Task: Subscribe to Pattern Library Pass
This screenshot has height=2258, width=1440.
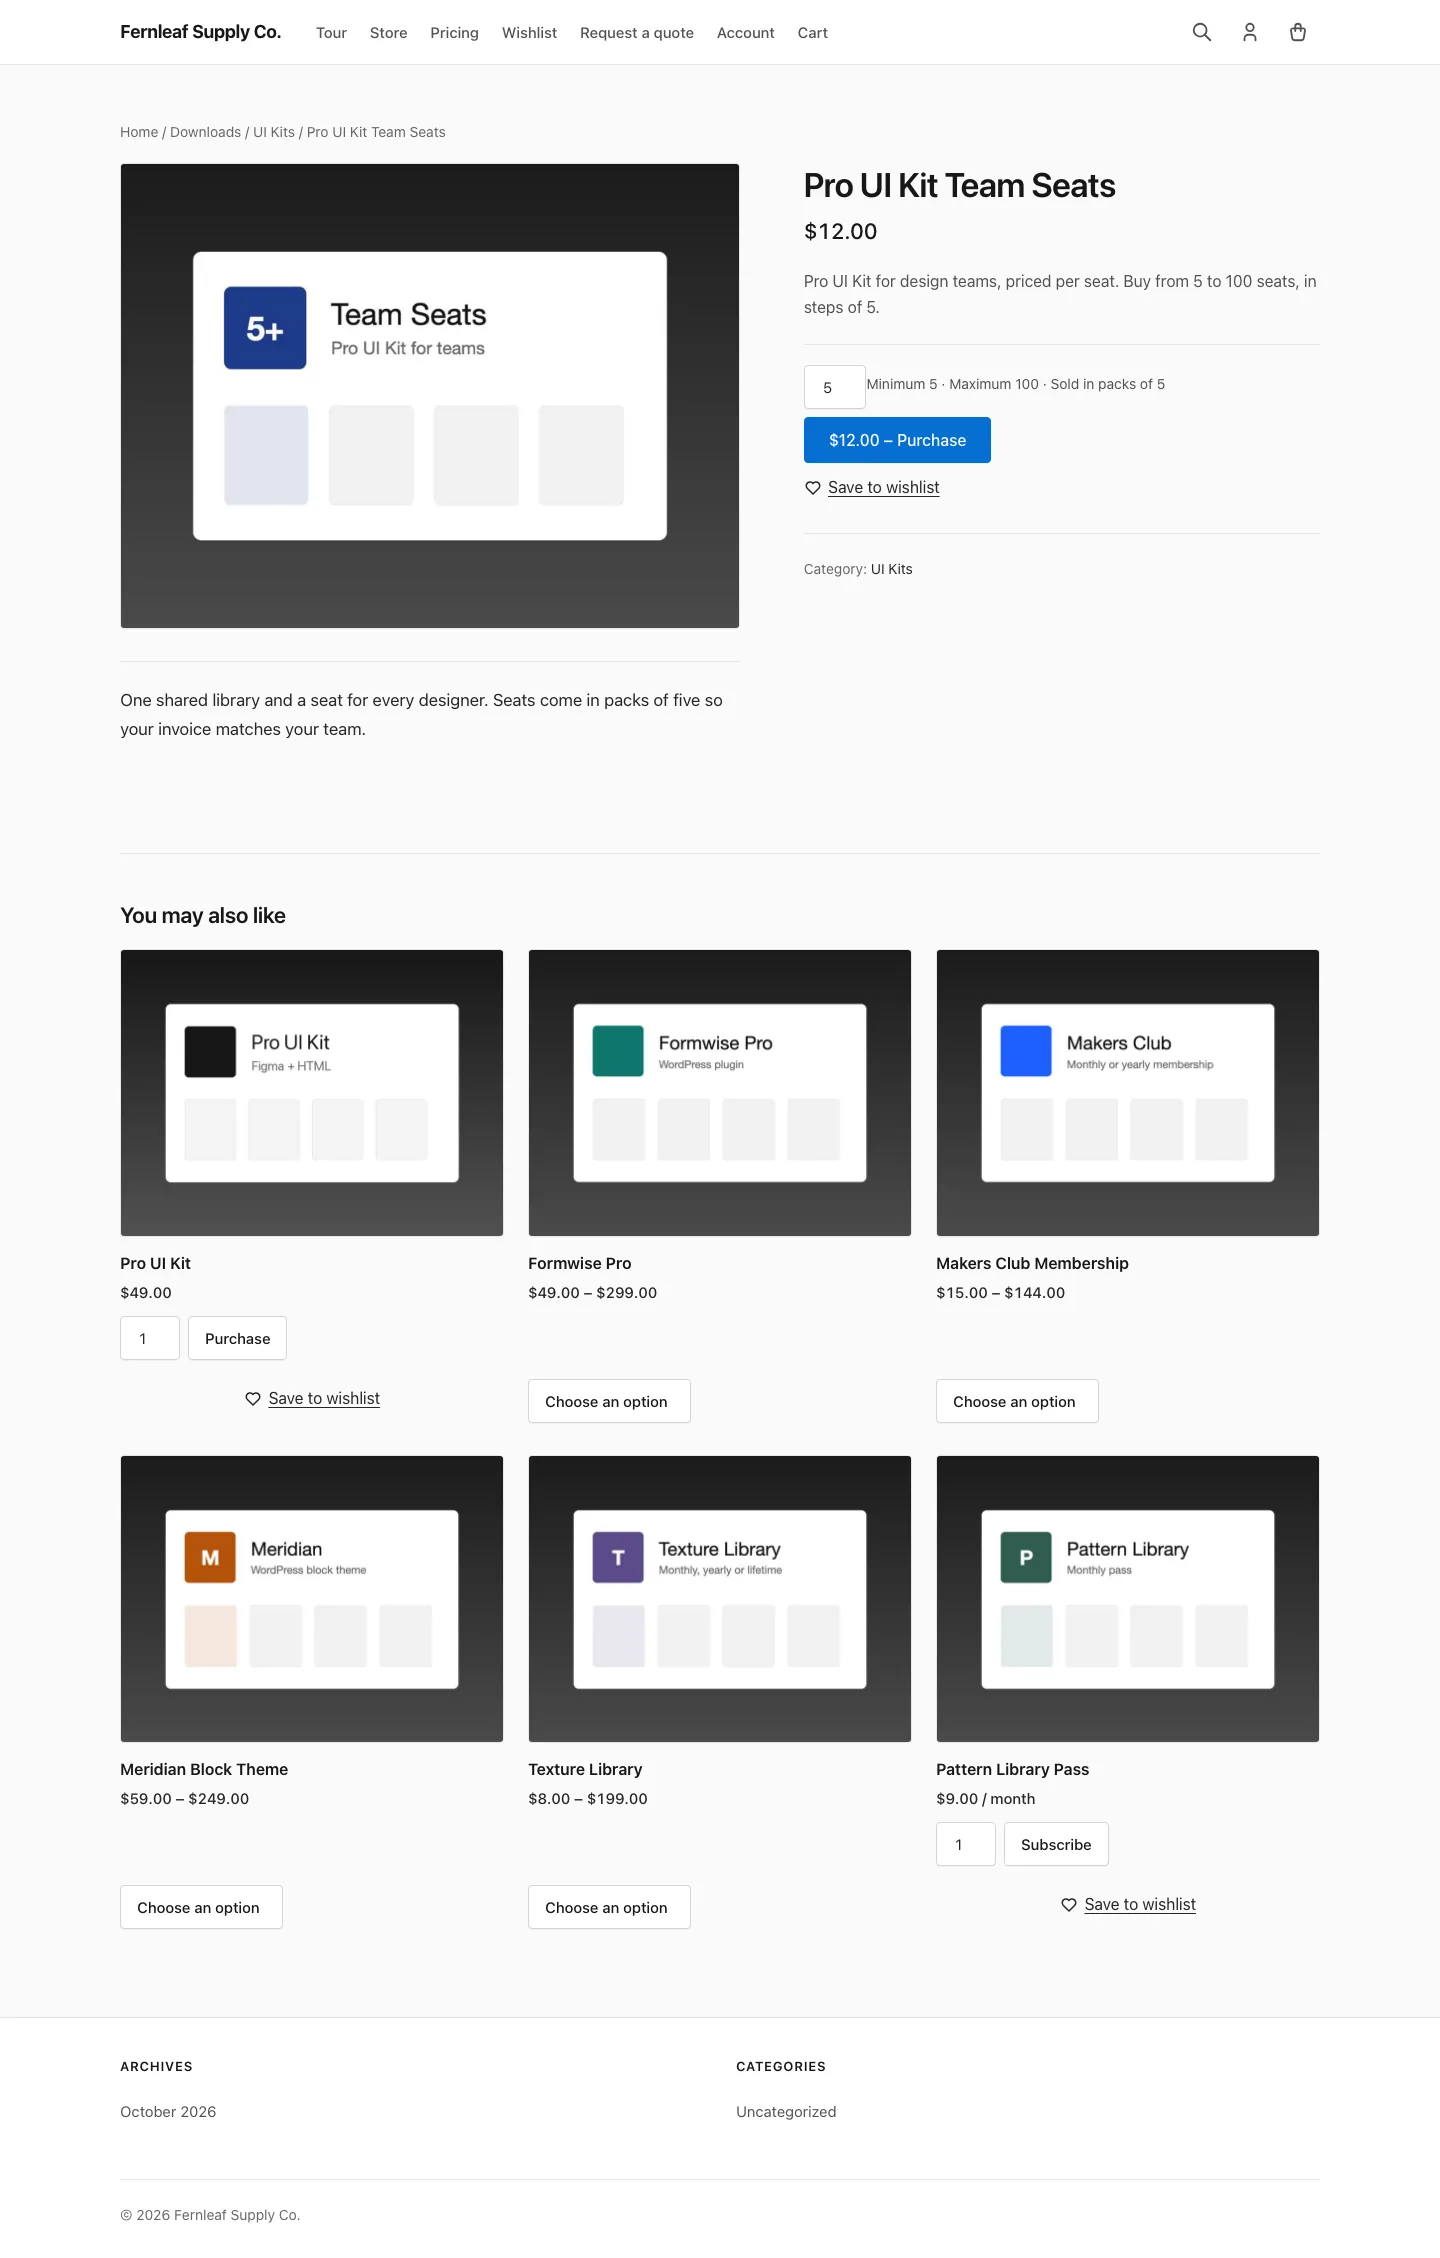Action: point(1056,1844)
